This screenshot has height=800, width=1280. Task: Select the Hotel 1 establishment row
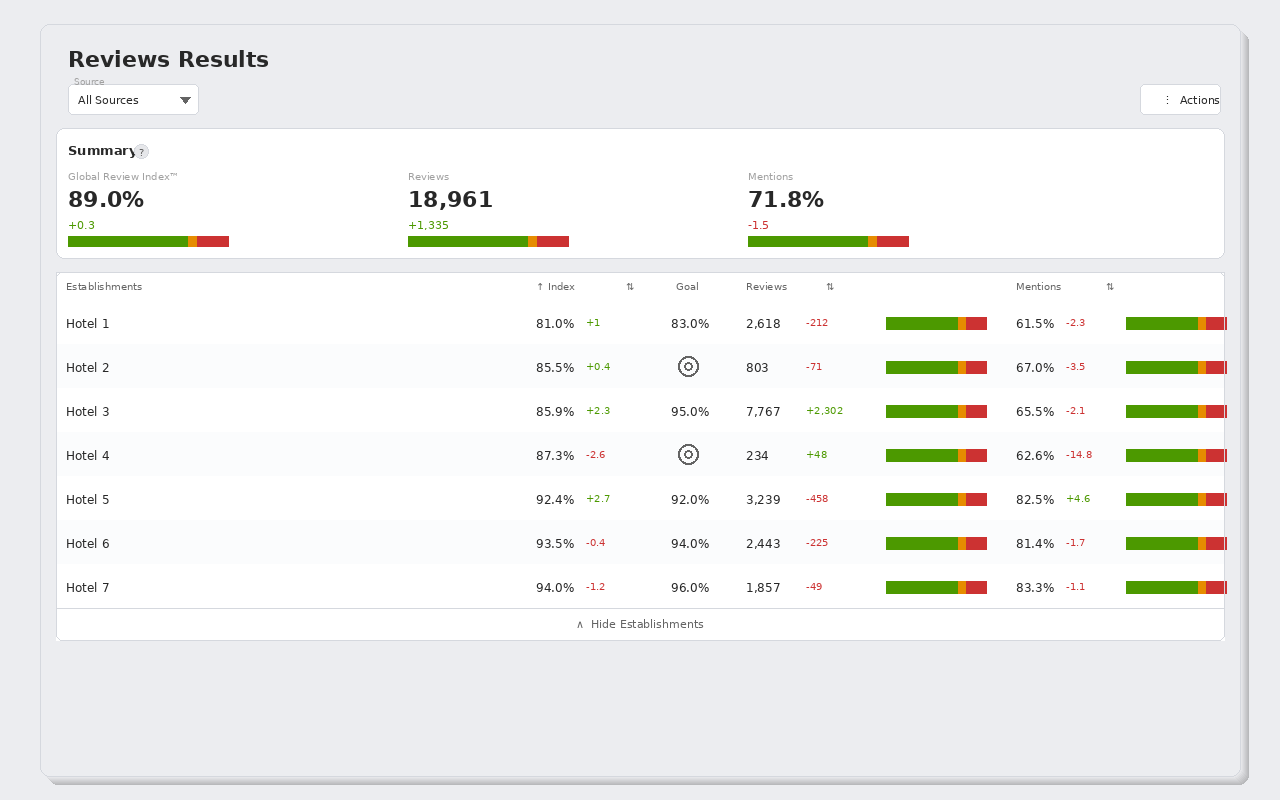[x=640, y=324]
